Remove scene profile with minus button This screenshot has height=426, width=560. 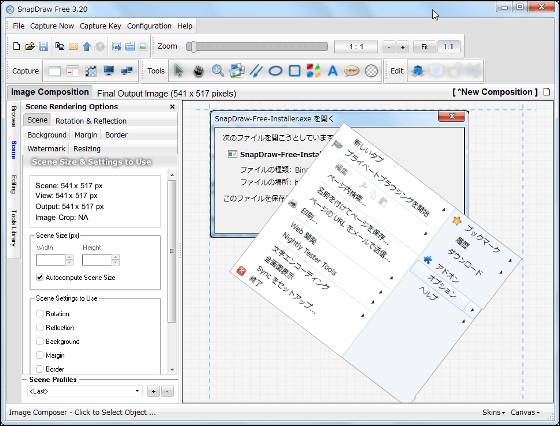coord(167,391)
